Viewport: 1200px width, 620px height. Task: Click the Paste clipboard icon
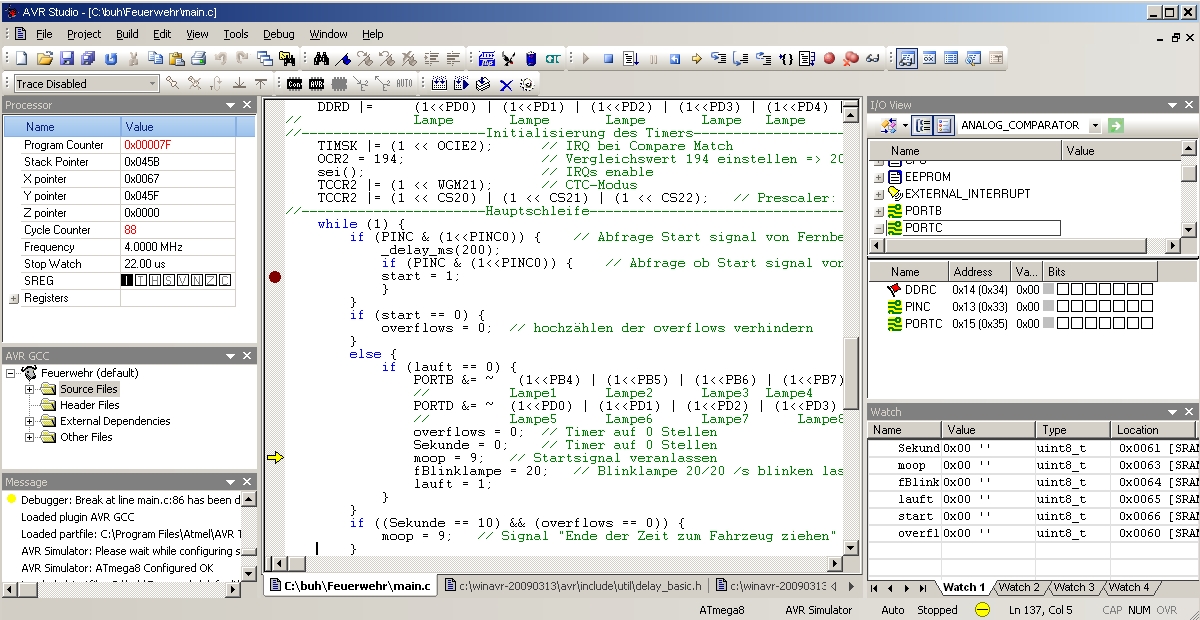tap(176, 58)
